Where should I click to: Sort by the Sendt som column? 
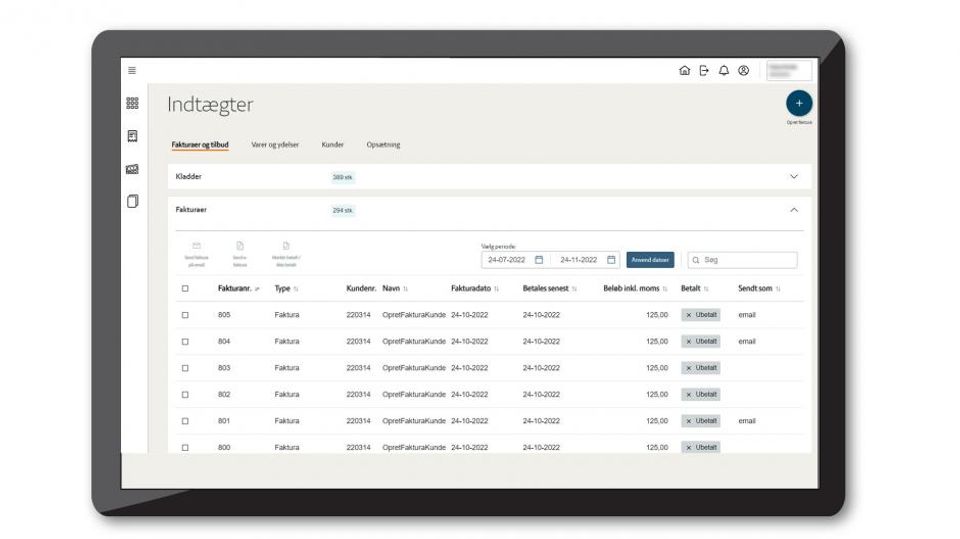(x=778, y=289)
